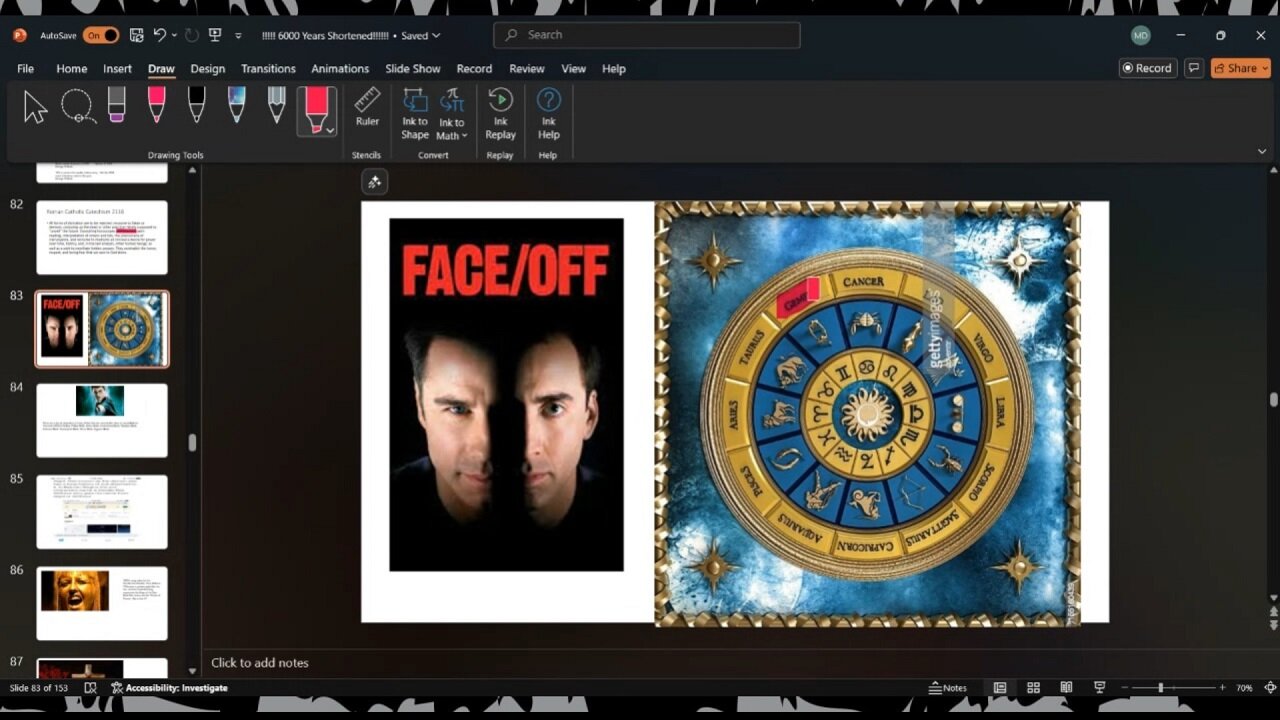Open the Transitions tab
This screenshot has width=1280, height=720.
coord(268,69)
